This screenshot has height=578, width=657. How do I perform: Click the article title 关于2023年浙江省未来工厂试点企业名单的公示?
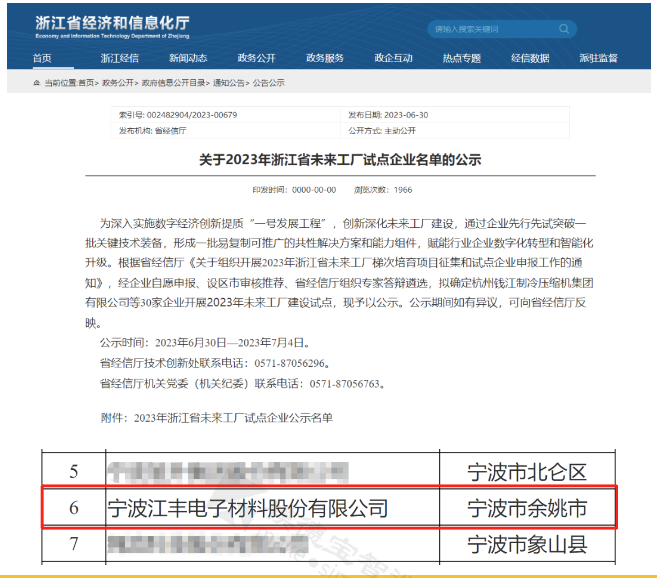pyautogui.click(x=340, y=160)
